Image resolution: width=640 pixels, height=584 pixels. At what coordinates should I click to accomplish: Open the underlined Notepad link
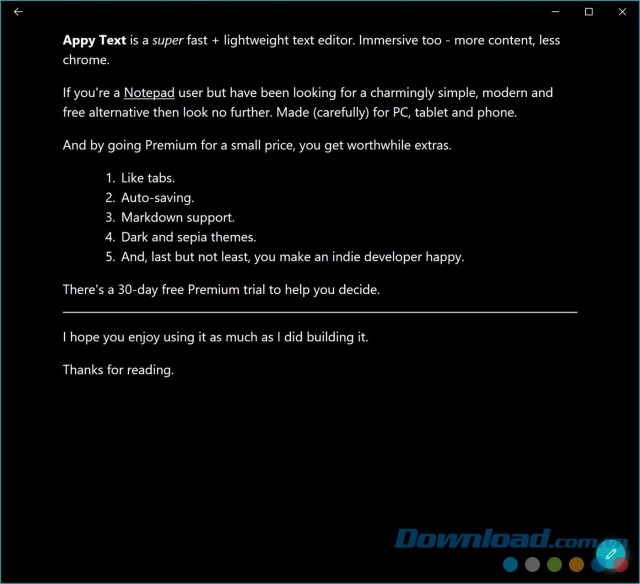click(149, 93)
